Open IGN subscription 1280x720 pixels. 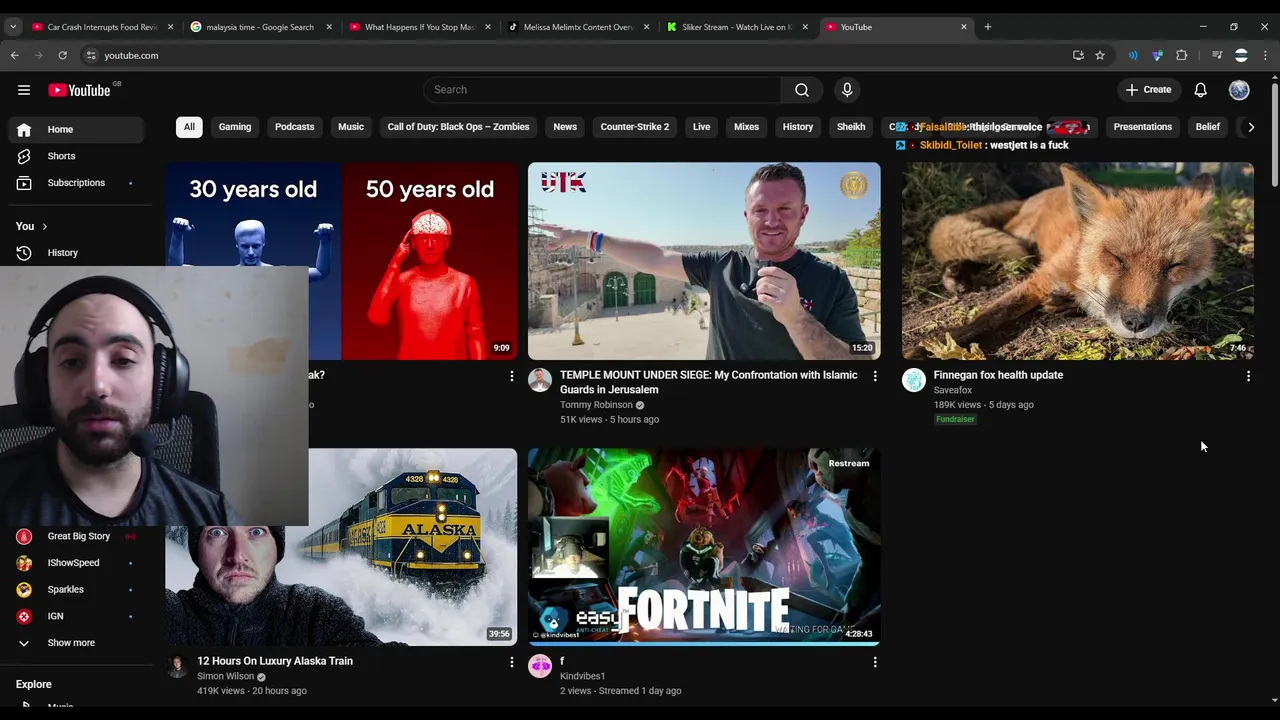tap(76, 616)
